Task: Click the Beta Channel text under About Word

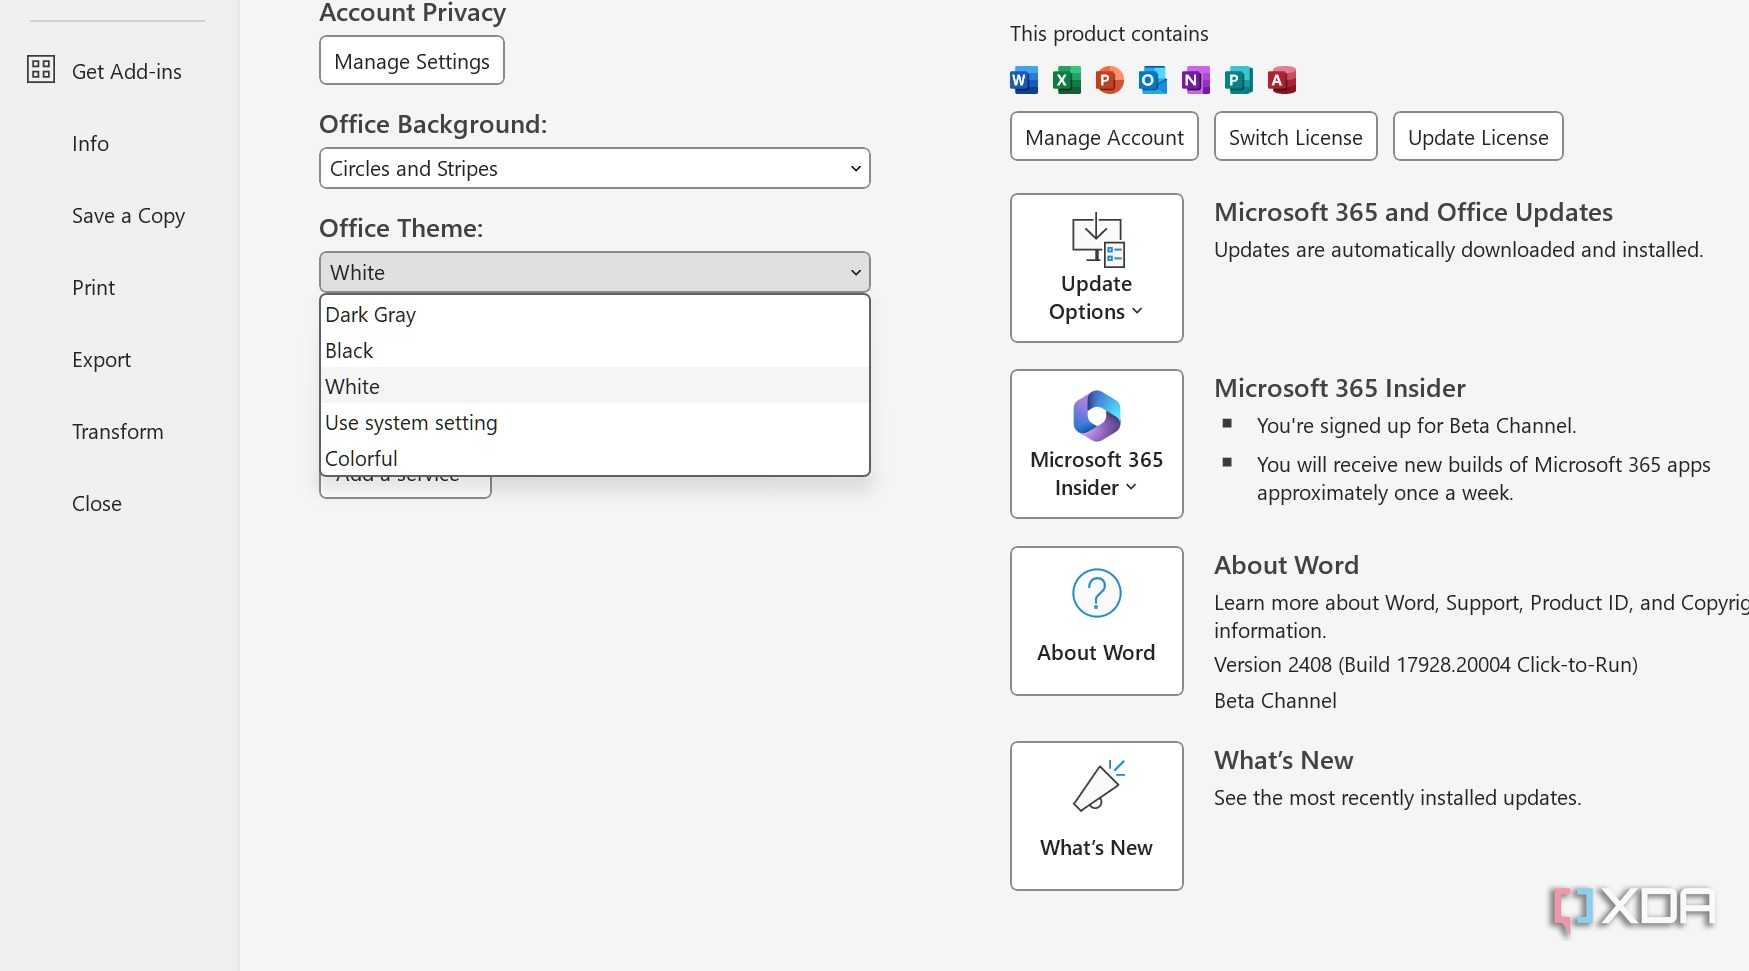Action: [x=1275, y=701]
